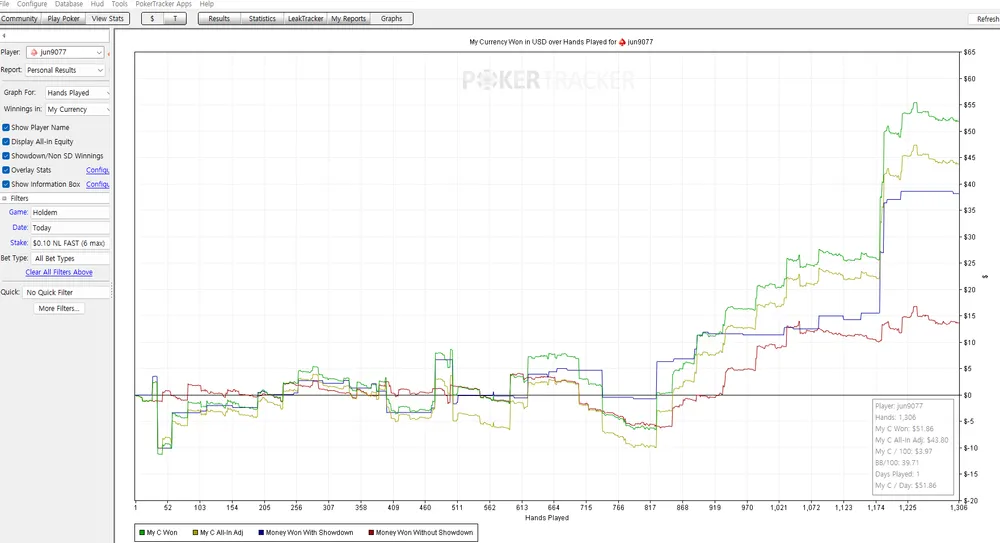Switch to the Play Poker view
Screen dimensions: 1000x543
[x=64, y=19]
